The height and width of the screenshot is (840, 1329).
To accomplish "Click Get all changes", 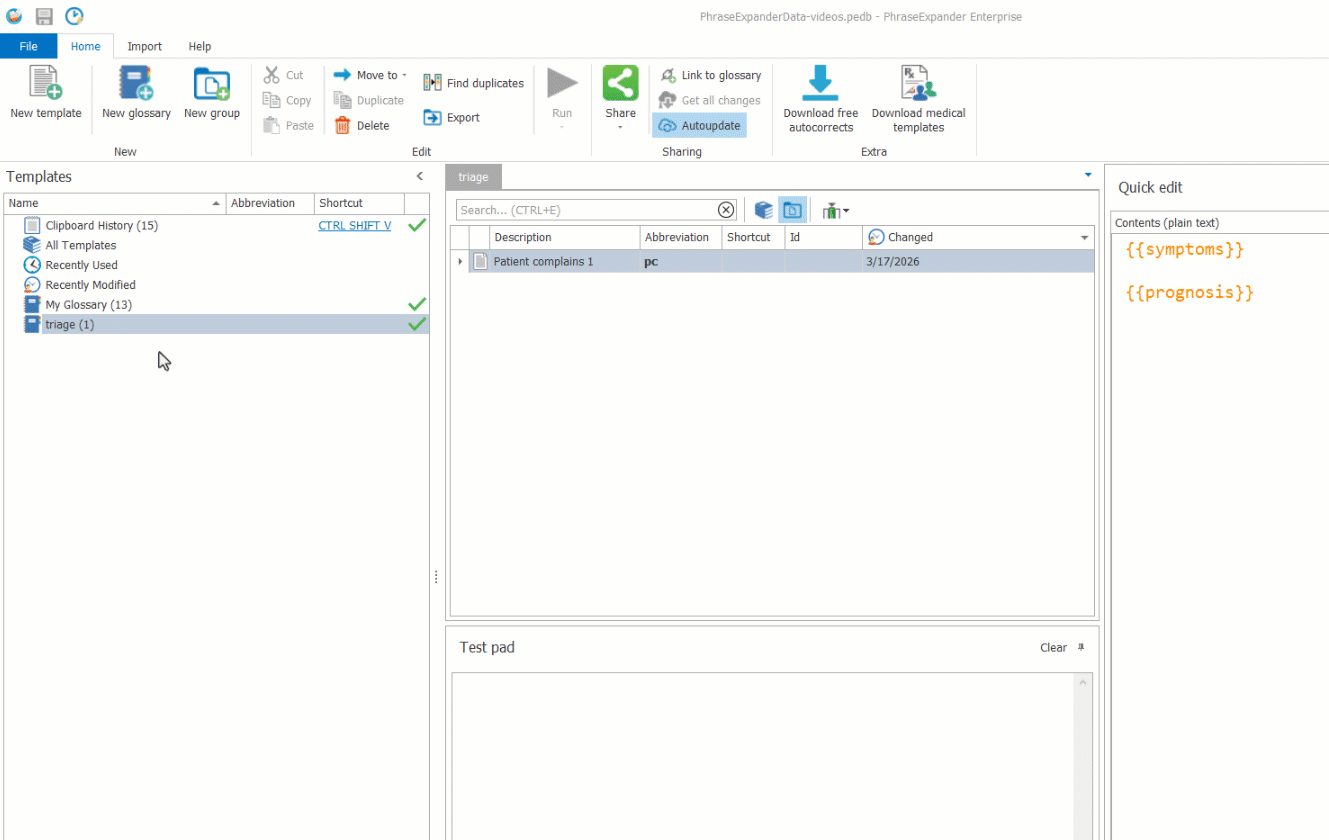I will coord(710,100).
